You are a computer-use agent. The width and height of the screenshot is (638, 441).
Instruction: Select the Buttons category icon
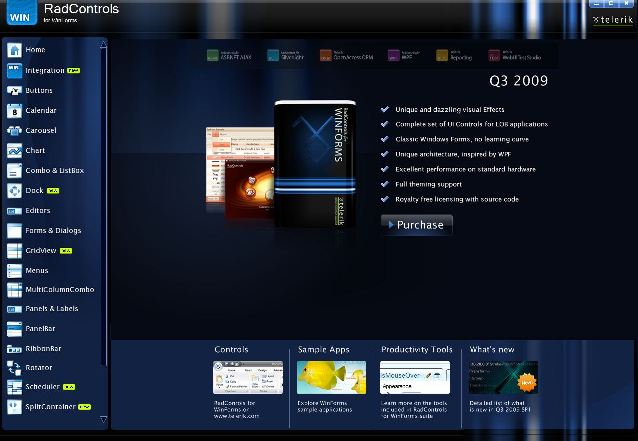point(14,90)
